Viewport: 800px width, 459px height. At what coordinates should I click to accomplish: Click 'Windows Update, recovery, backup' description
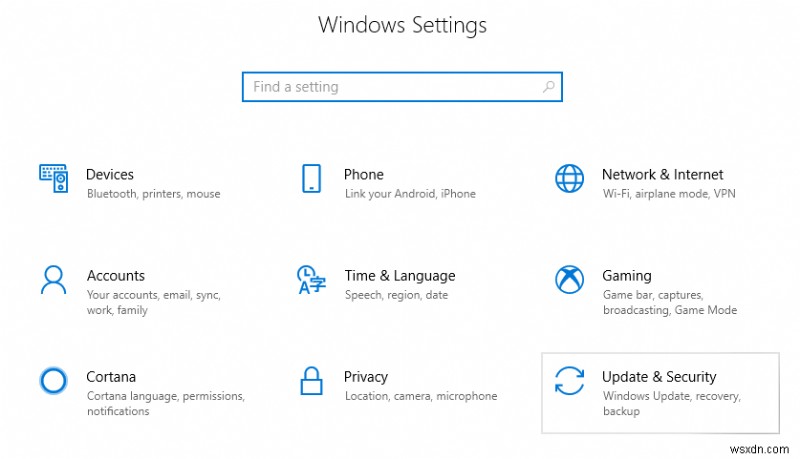point(671,403)
